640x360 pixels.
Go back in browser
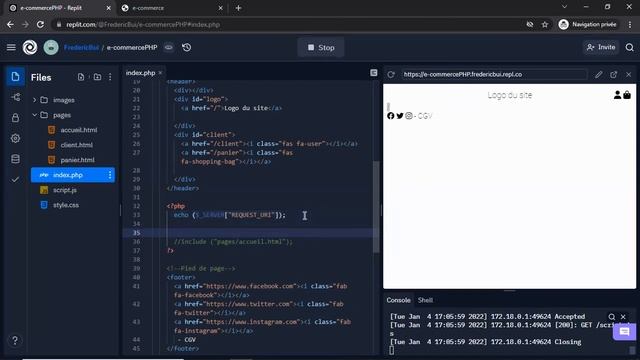tap(10, 24)
